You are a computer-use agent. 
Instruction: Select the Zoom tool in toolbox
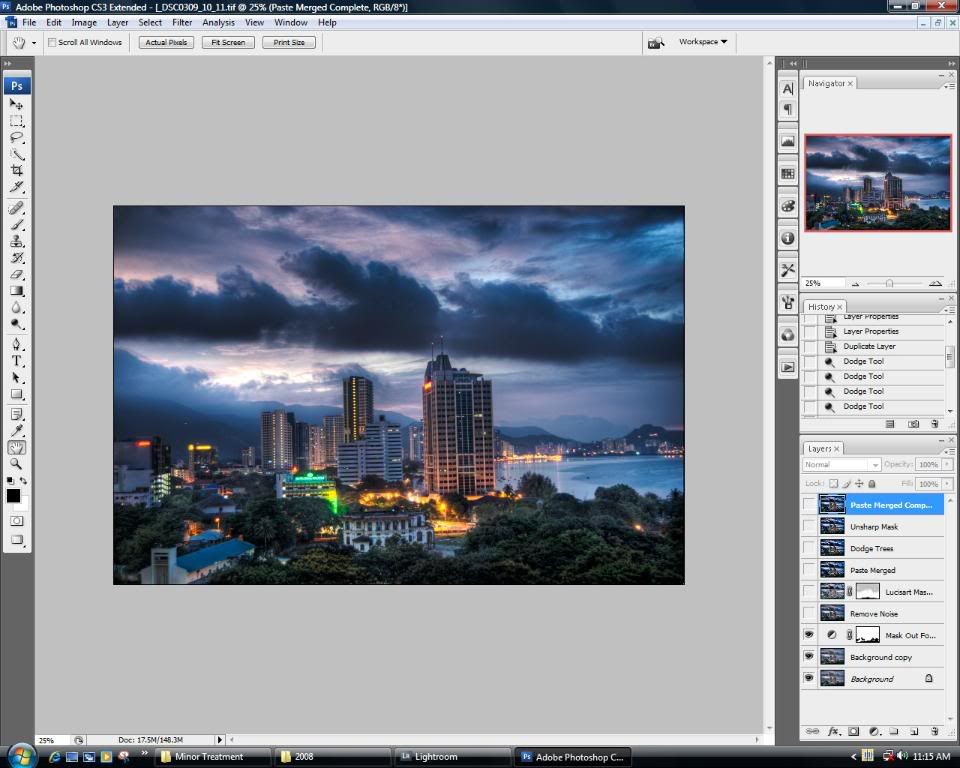17,464
